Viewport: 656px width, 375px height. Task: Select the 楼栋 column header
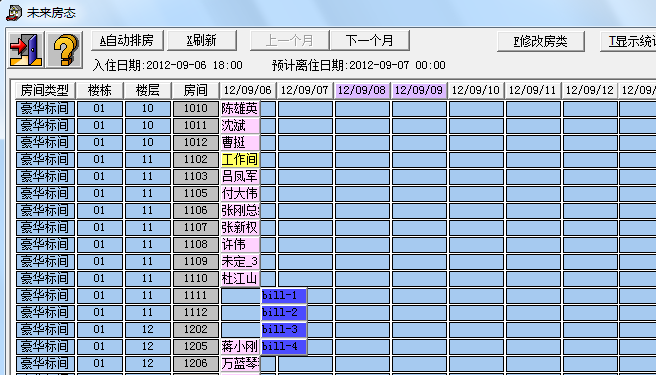tap(100, 90)
